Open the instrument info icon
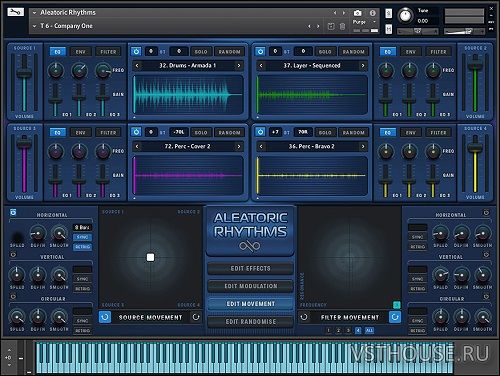The image size is (500, 376). point(373,13)
